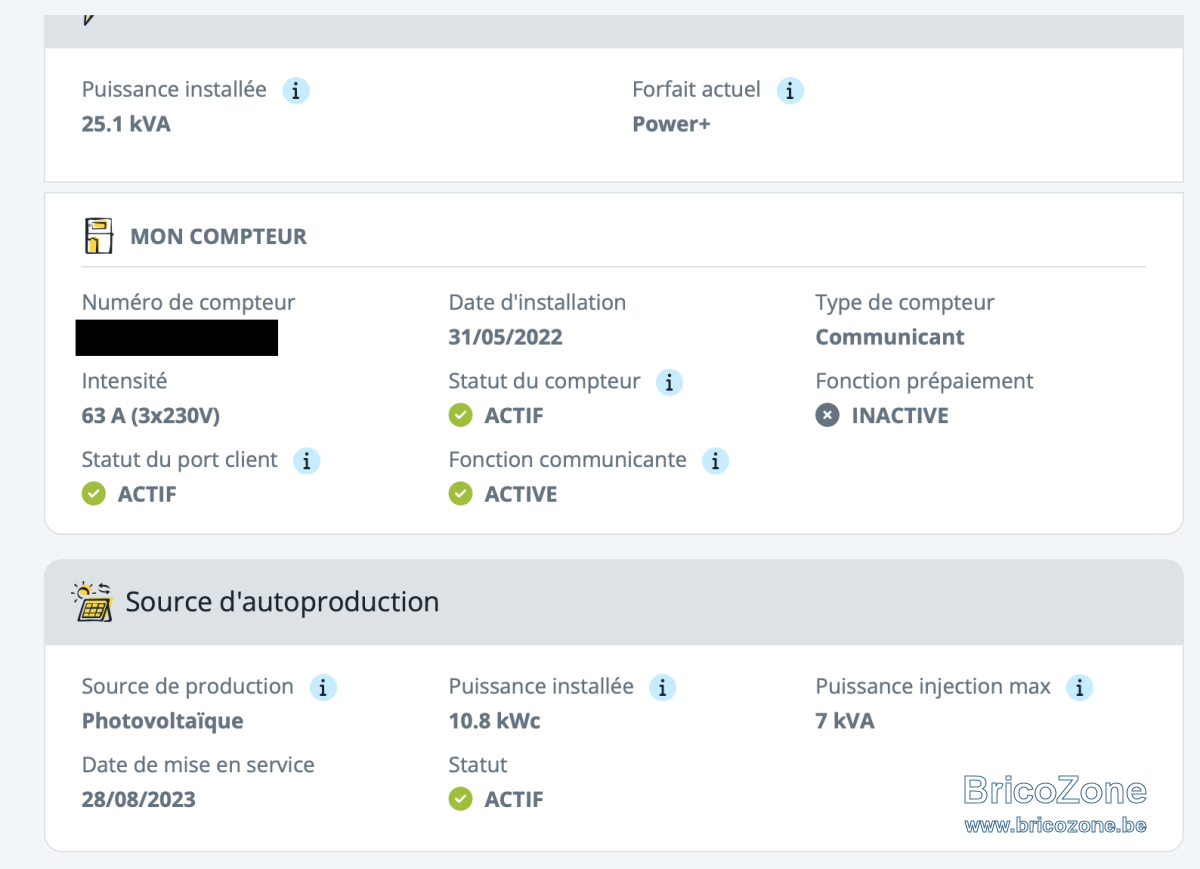Select installation date 31/05/2022
1200x869 pixels.
(x=505, y=337)
